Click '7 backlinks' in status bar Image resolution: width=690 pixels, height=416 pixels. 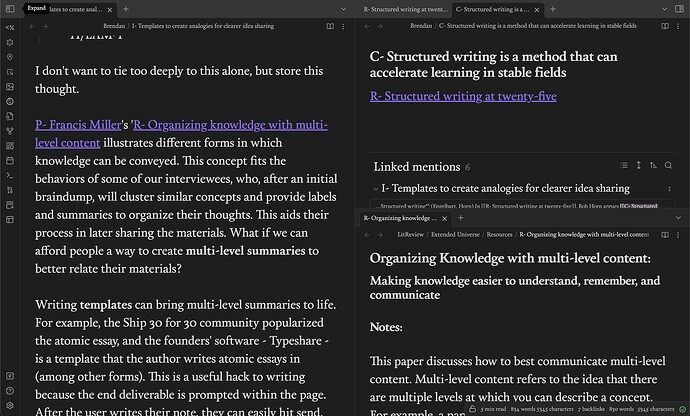coord(591,409)
